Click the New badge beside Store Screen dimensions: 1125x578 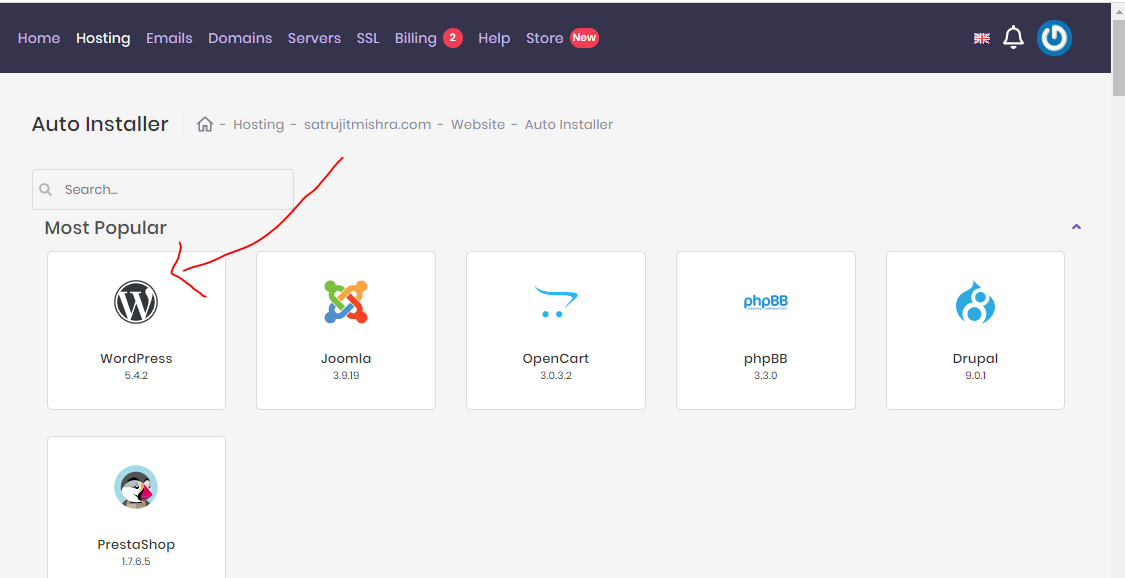[x=584, y=38]
